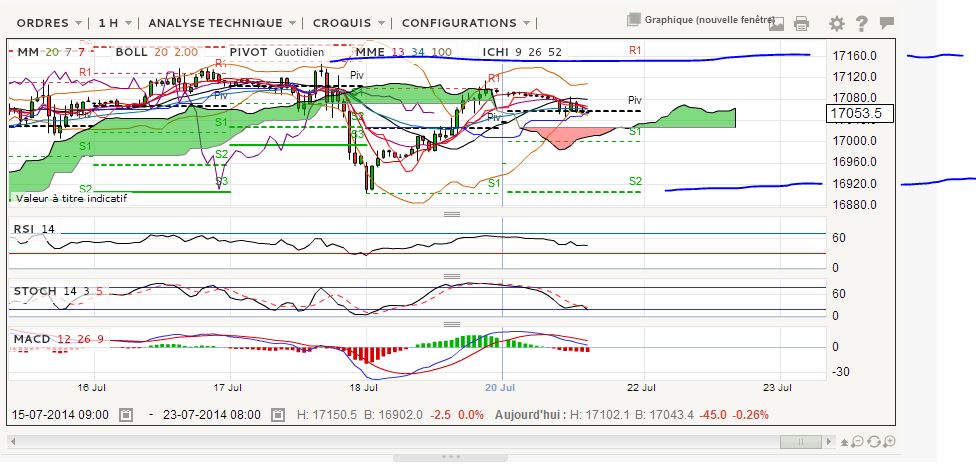The image size is (976, 464).
Task: Click the start date 15-07-2014 09:00
Action: (60, 414)
